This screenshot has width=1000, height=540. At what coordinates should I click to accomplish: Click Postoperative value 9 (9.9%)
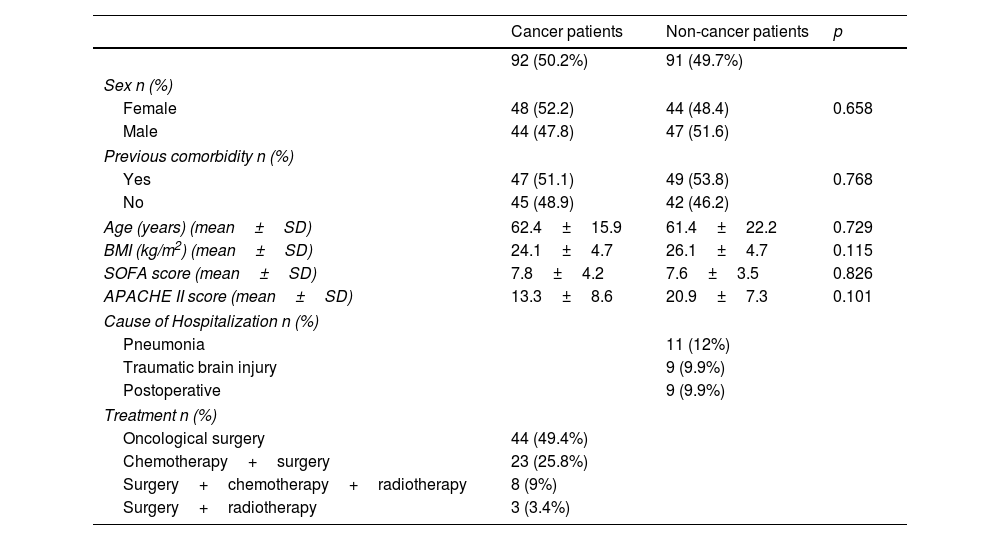pyautogui.click(x=695, y=390)
